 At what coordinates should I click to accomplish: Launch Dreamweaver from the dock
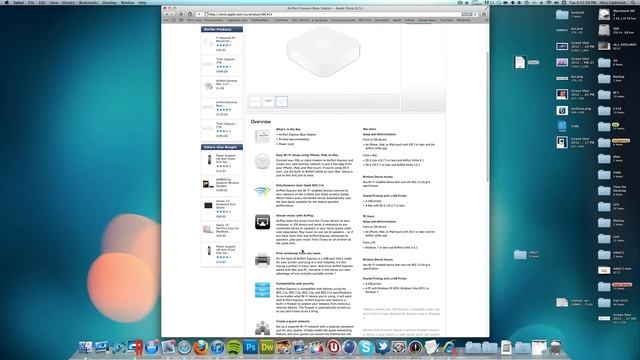tap(267, 347)
